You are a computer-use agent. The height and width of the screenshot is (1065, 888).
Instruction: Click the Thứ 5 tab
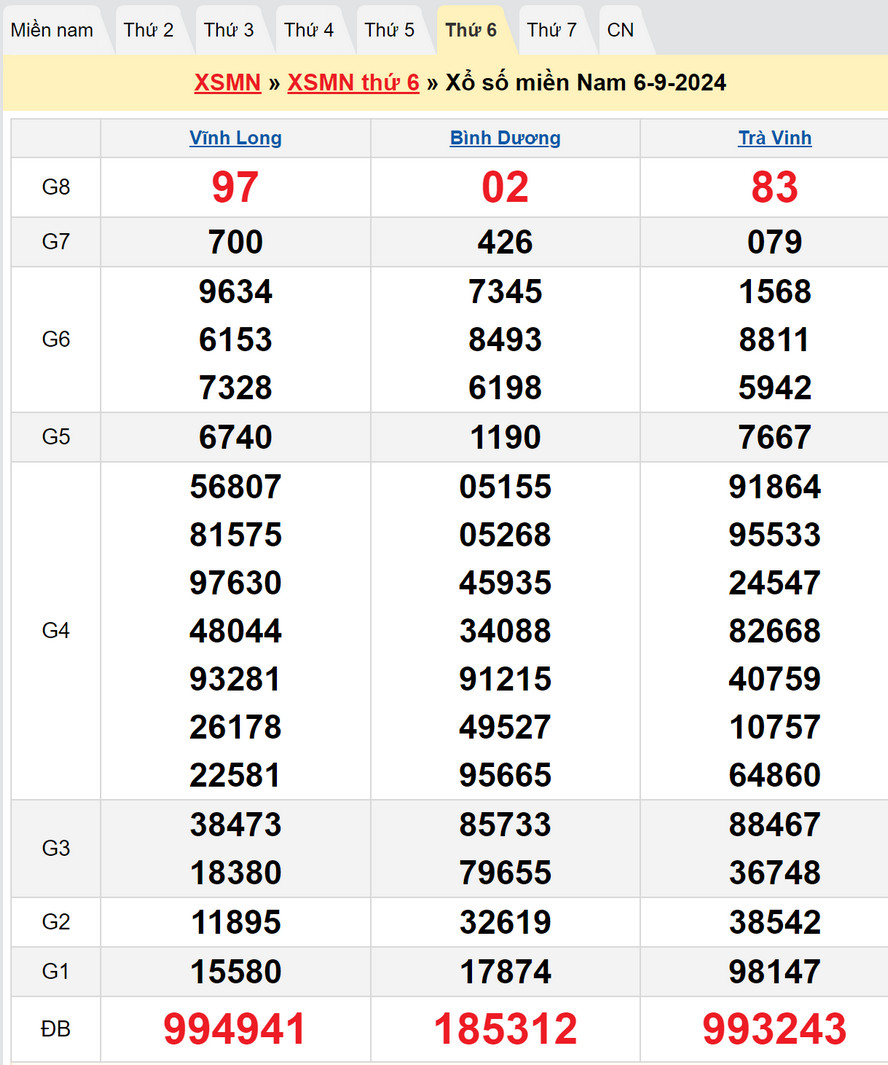(389, 30)
